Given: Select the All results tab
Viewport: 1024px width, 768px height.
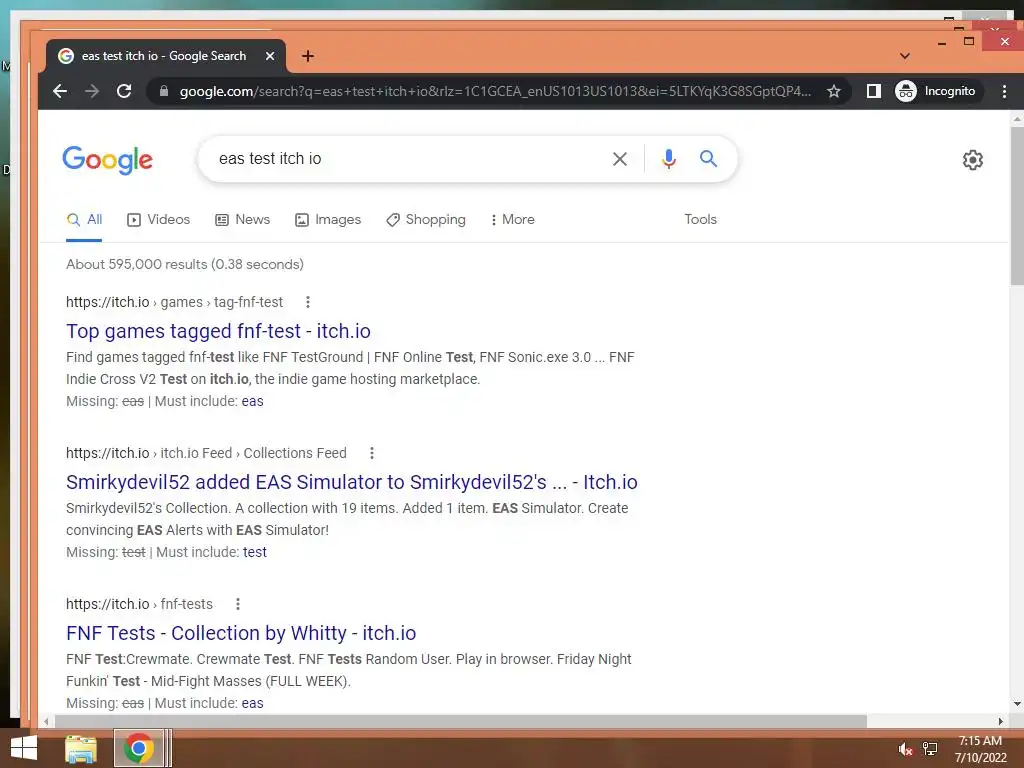Looking at the screenshot, I should tap(84, 219).
